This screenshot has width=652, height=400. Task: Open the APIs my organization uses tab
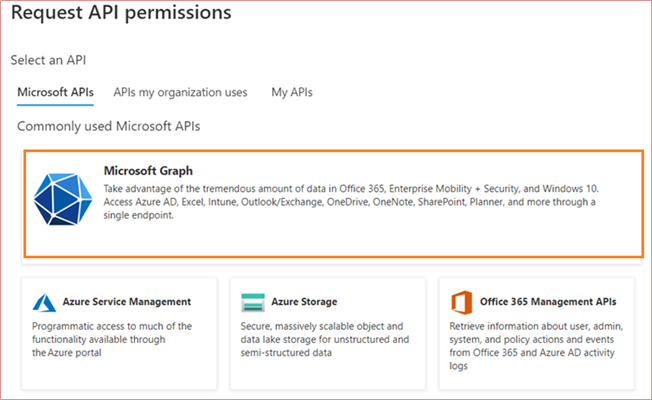point(180,92)
